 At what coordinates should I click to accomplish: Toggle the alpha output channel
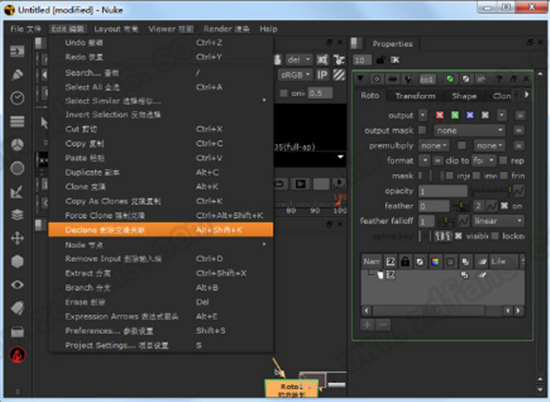(485, 115)
